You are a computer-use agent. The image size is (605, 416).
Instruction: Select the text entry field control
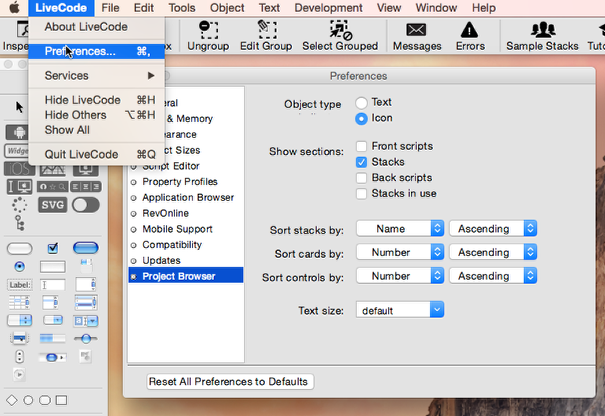pos(52,285)
